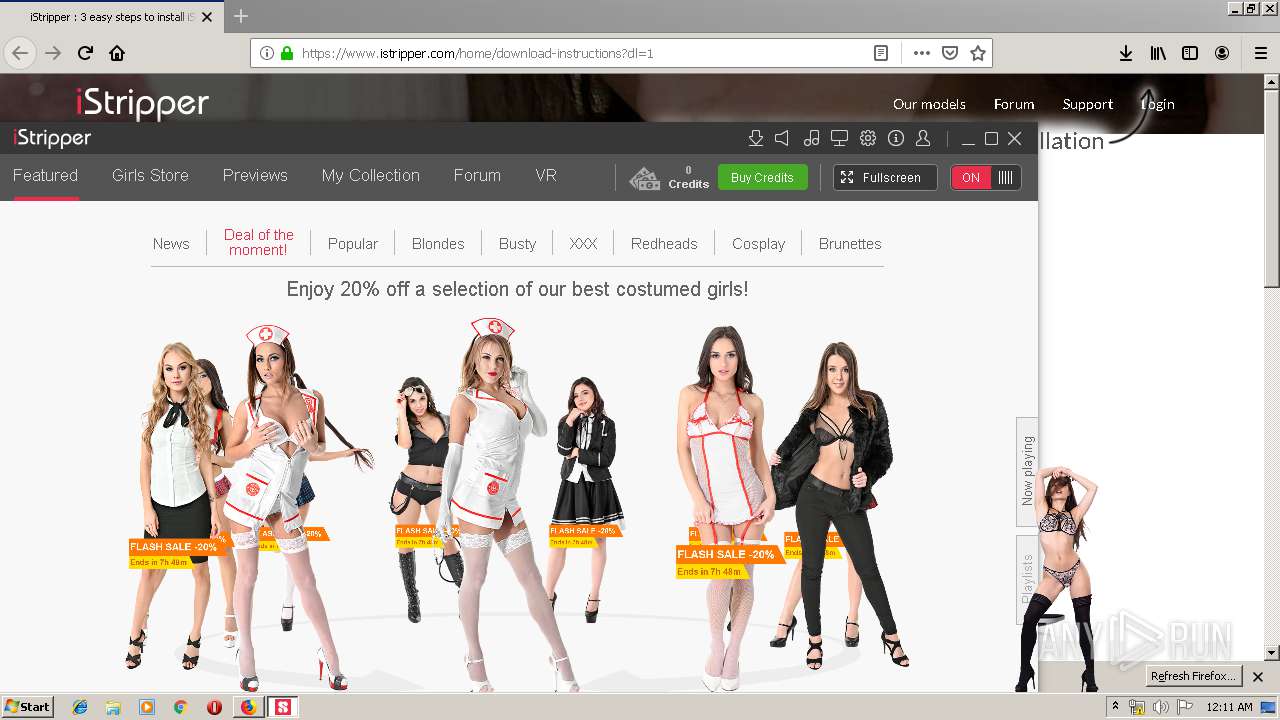Select News category
Viewport: 1280px width, 720px height.
(171, 243)
